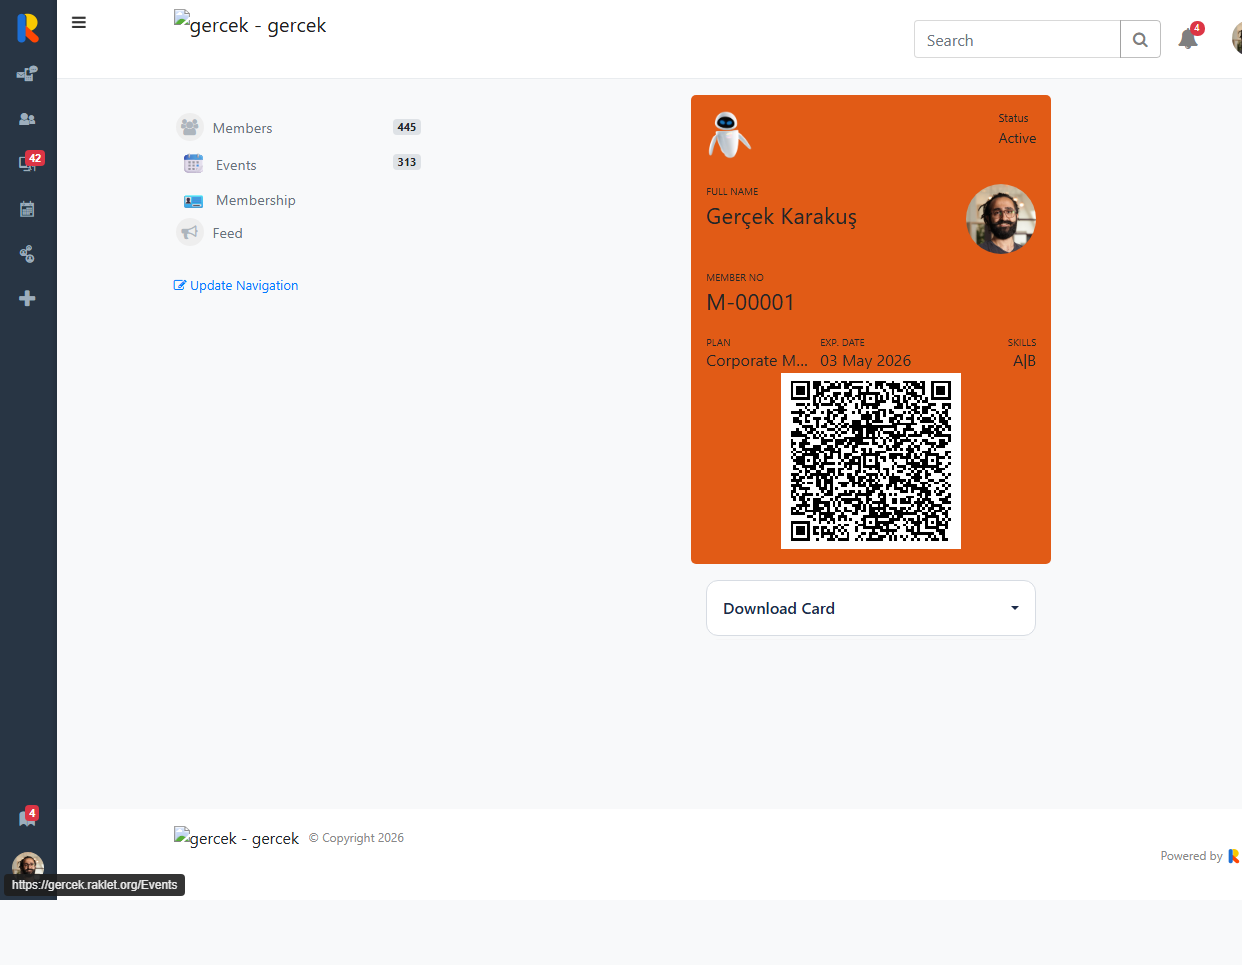Viewport: 1242px width, 965px height.
Task: Click the Events calendar icon in navigation
Action: click(x=193, y=164)
